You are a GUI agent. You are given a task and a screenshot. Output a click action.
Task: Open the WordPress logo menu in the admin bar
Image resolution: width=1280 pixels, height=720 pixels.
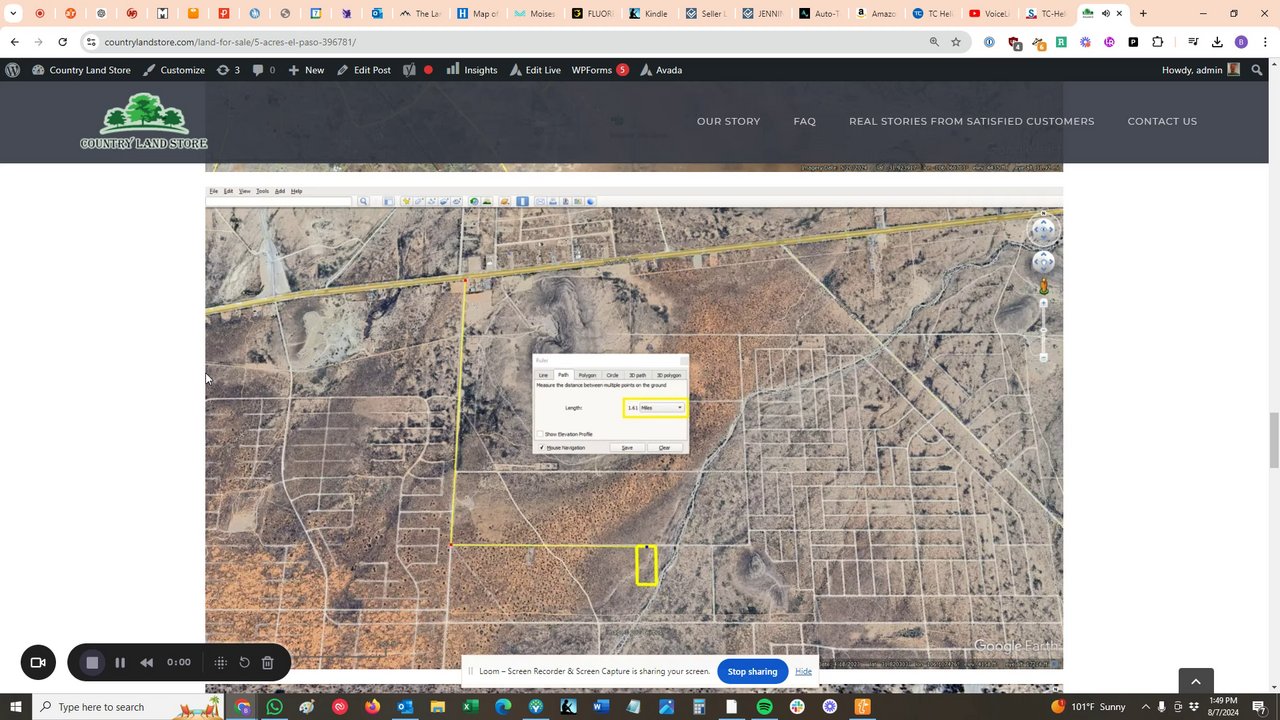(x=13, y=70)
